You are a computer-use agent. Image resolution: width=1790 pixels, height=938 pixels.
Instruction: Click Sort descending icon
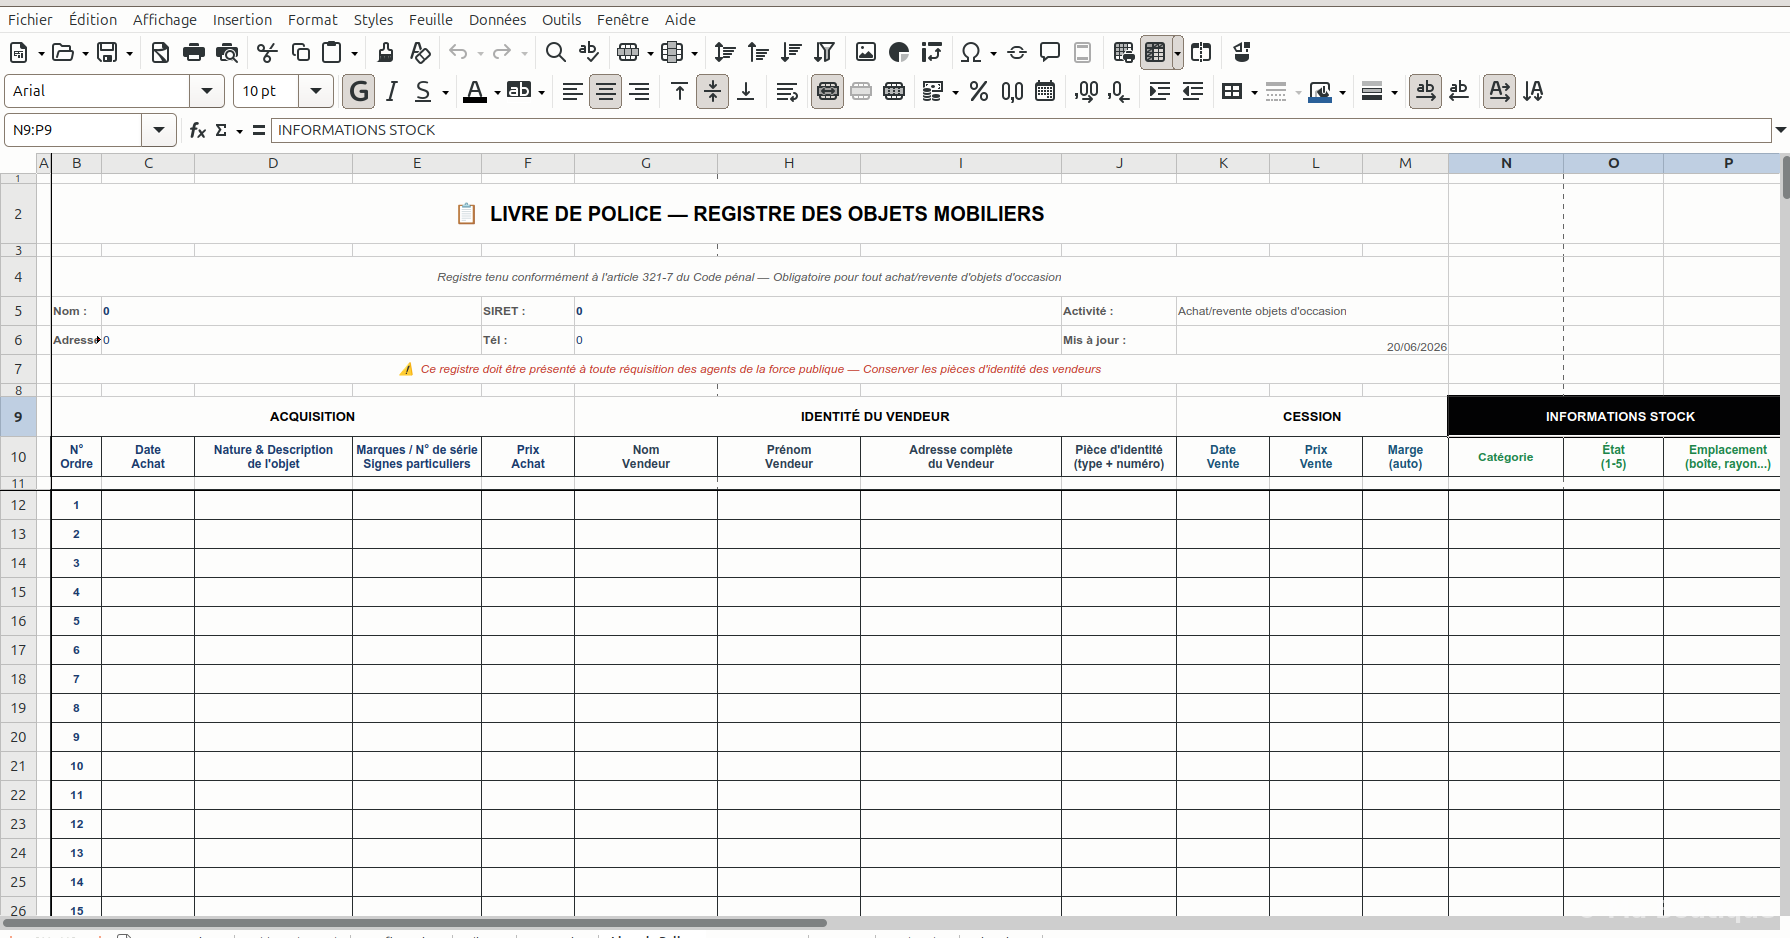791,52
